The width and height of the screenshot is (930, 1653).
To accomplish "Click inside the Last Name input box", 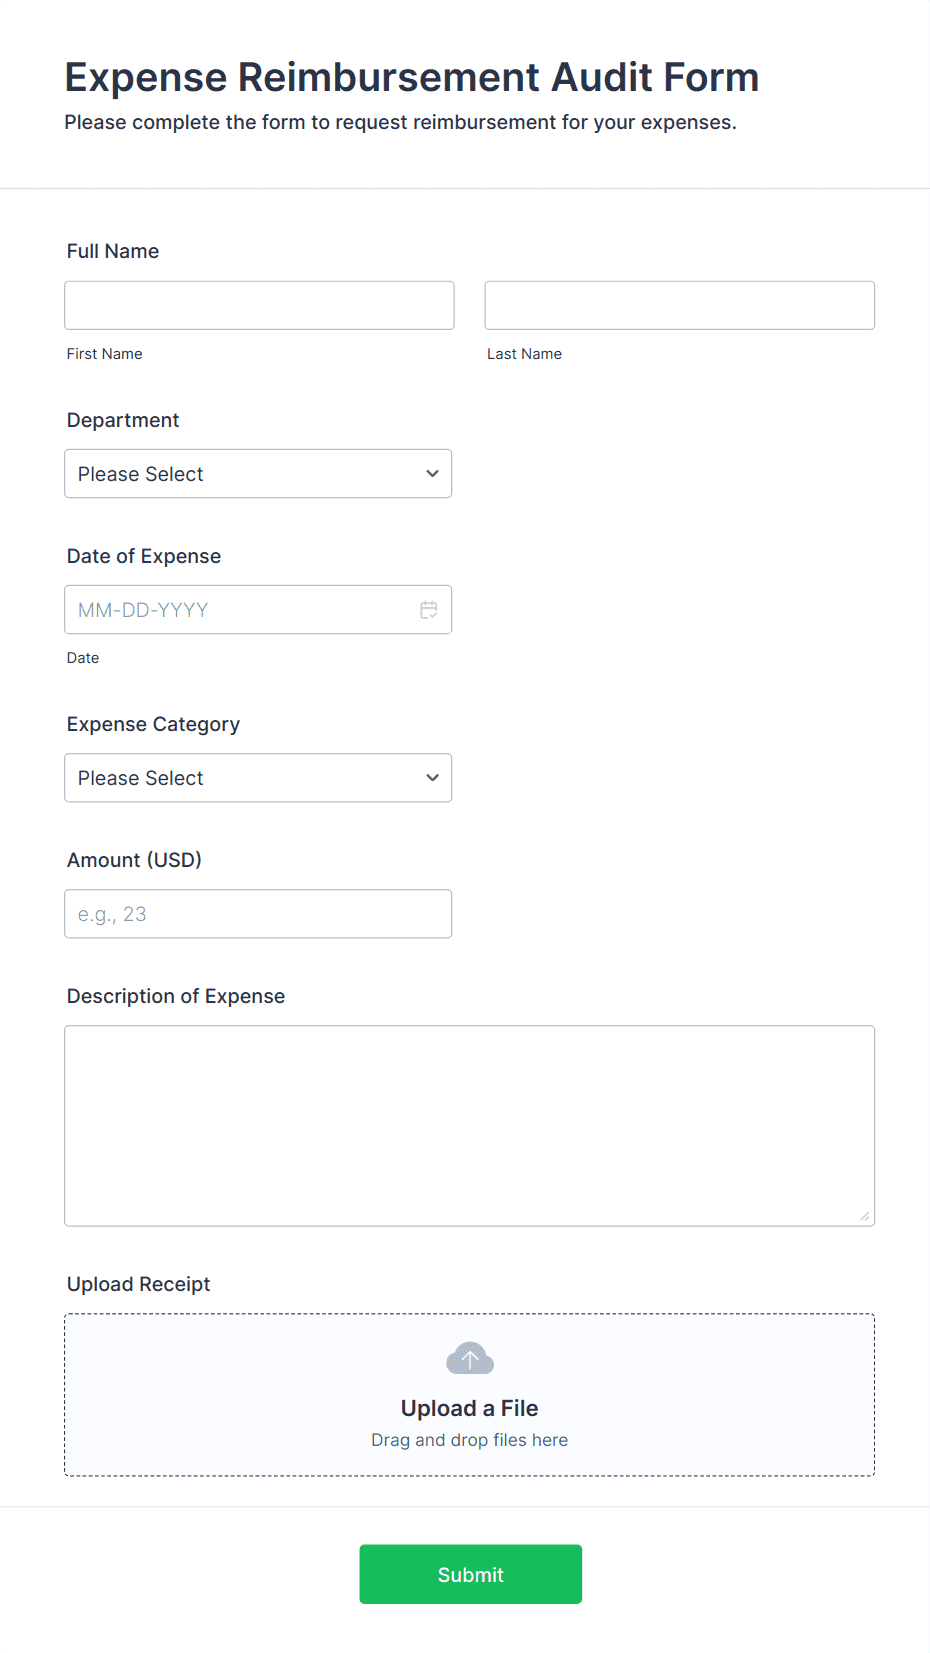I will (679, 305).
